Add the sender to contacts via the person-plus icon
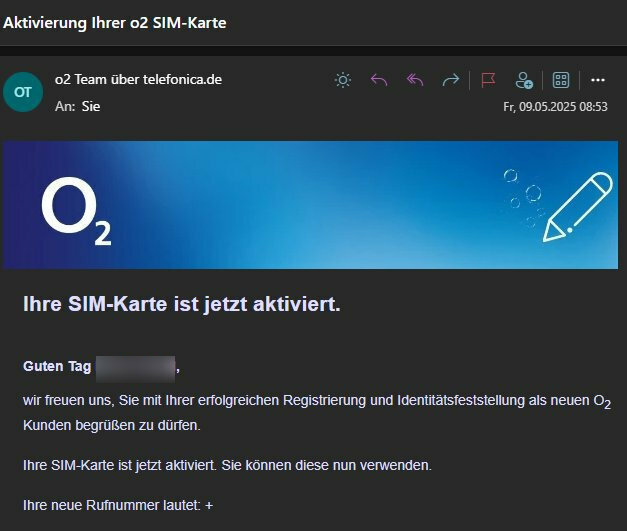Image resolution: width=627 pixels, height=531 pixels. pyautogui.click(x=524, y=80)
